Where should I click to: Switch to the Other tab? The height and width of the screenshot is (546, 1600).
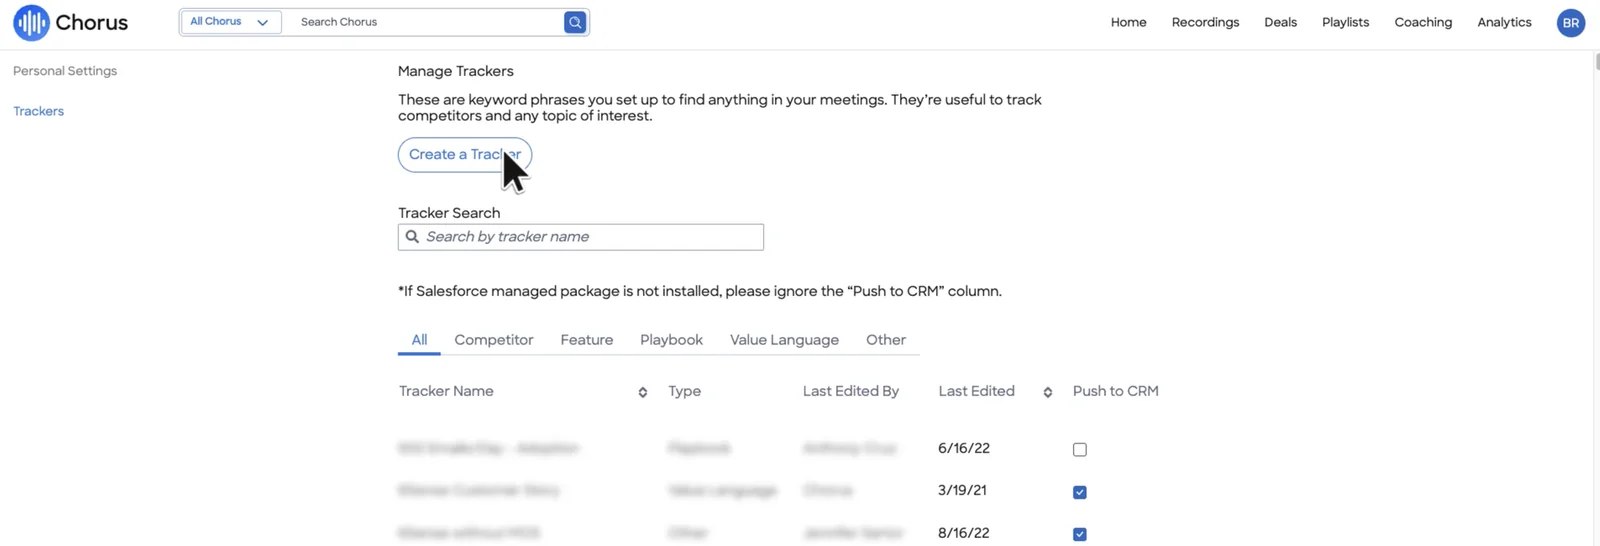[886, 340]
